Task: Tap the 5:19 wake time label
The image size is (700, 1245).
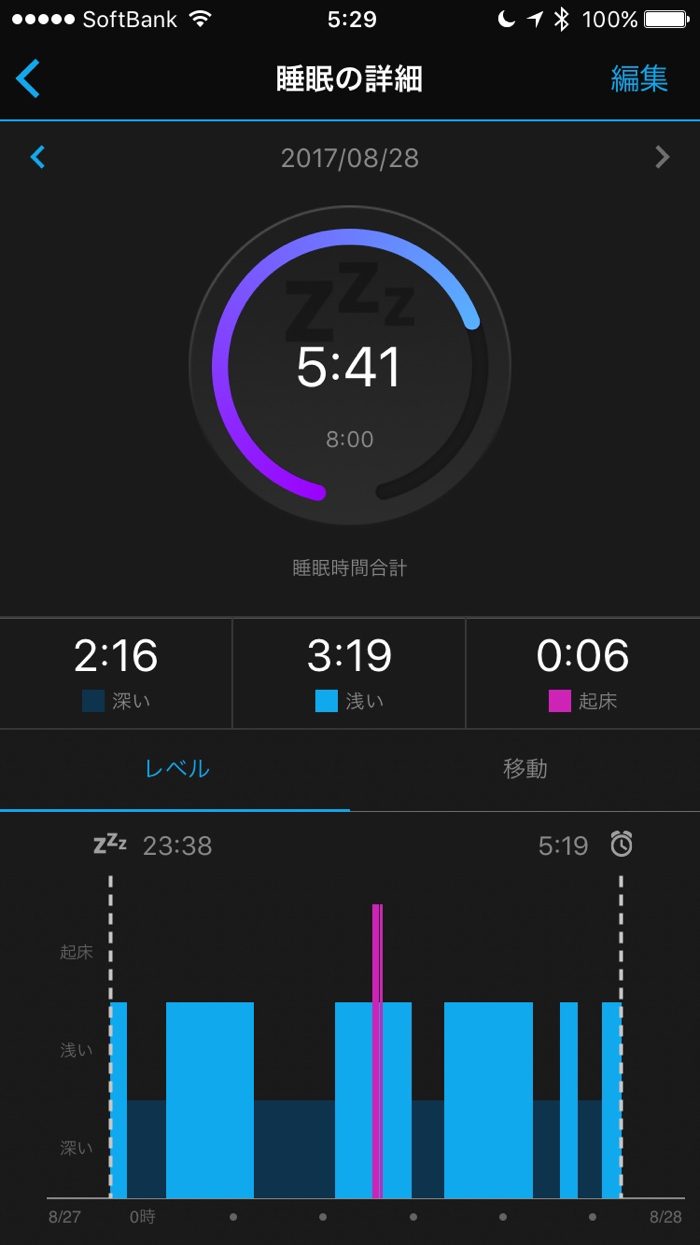Action: pos(563,846)
